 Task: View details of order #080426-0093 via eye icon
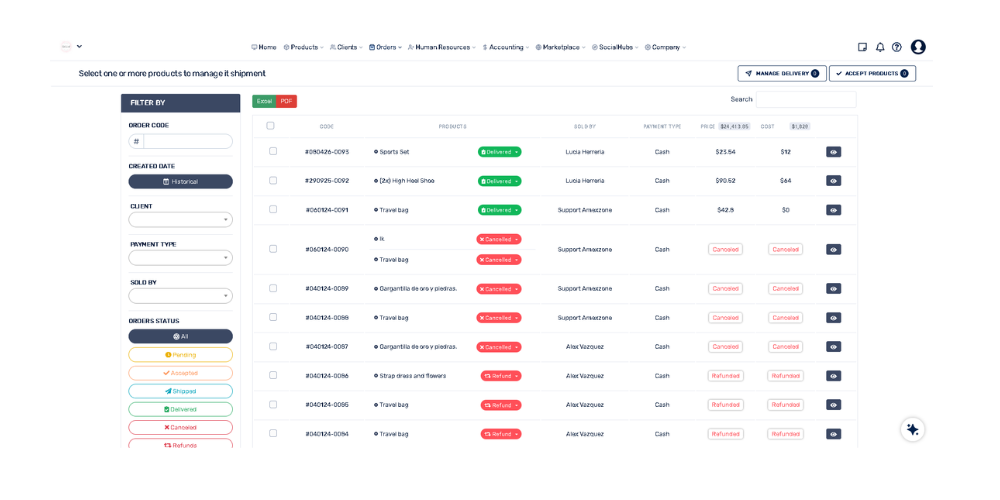833,152
